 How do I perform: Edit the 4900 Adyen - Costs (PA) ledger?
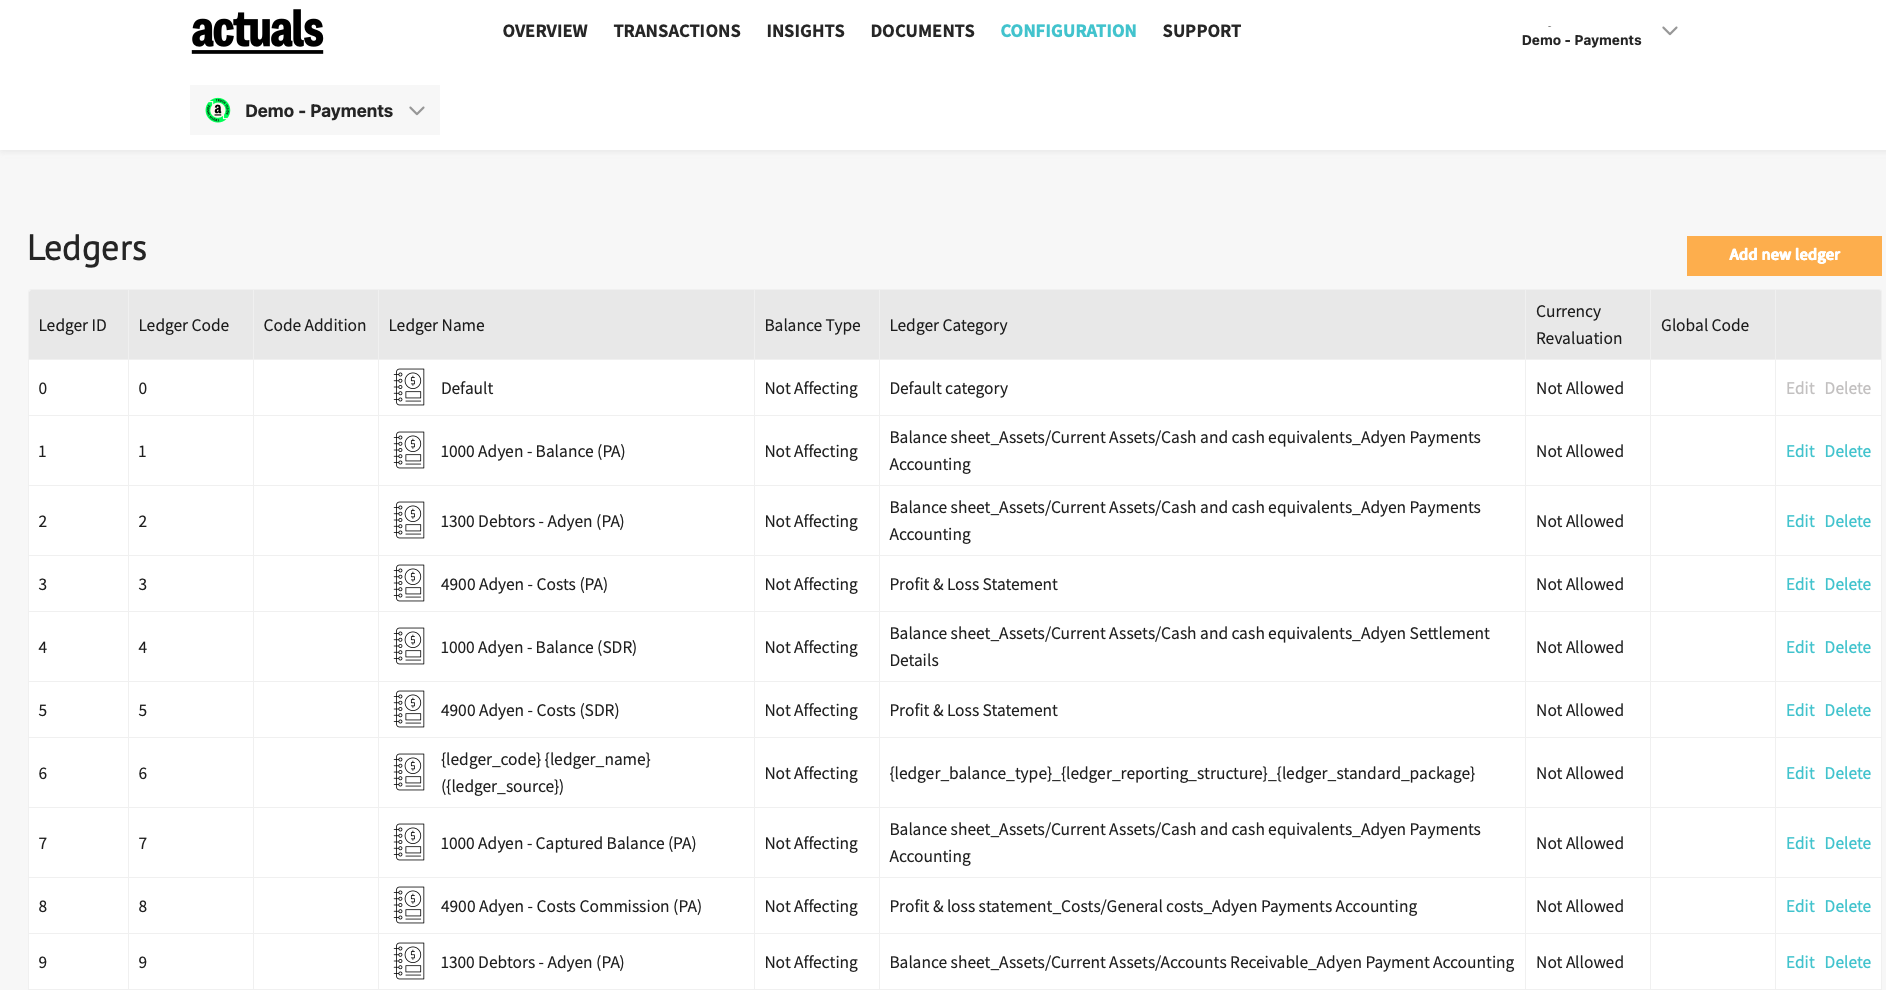pyautogui.click(x=1799, y=584)
